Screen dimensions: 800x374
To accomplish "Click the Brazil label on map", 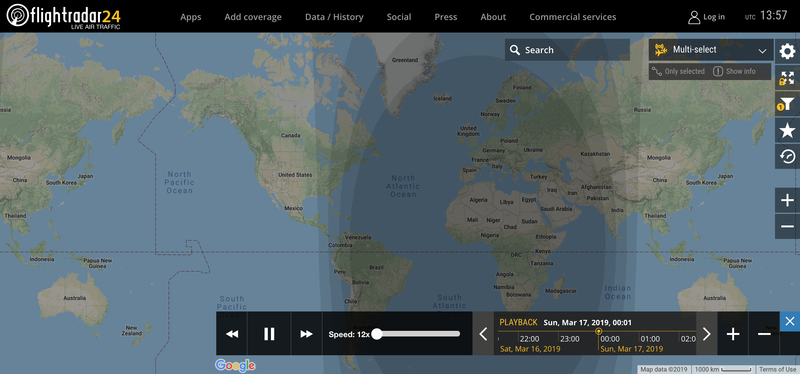I will (x=376, y=267).
